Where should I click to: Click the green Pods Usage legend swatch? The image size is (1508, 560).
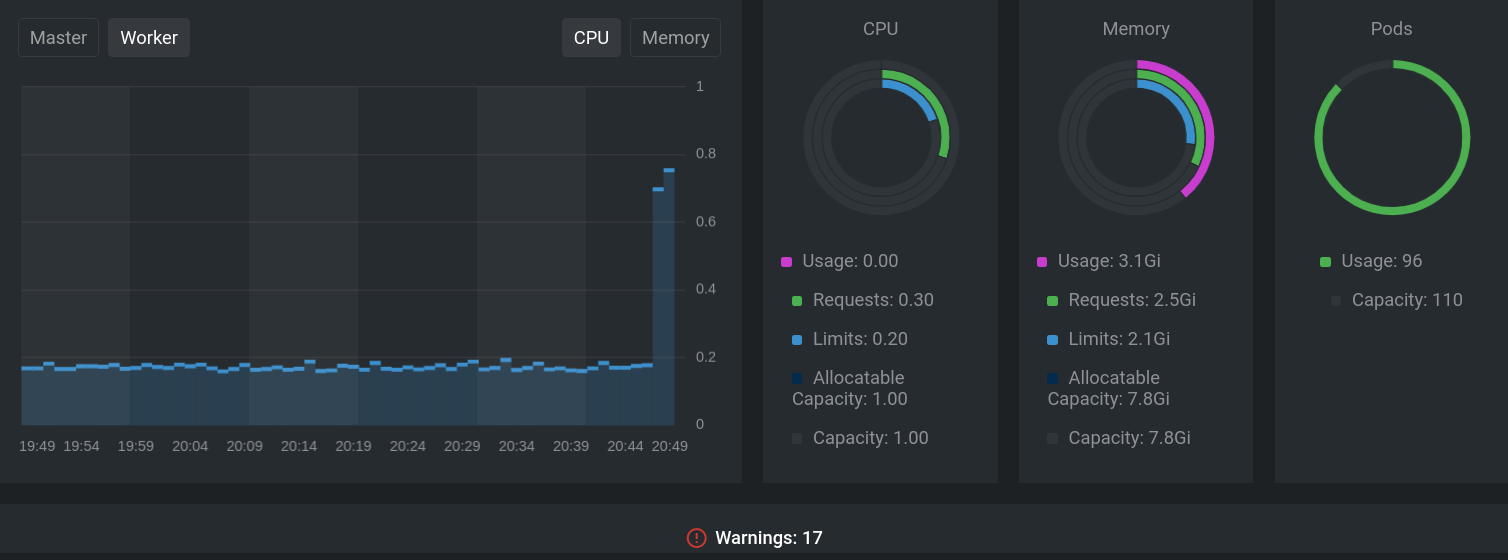[x=1325, y=262]
